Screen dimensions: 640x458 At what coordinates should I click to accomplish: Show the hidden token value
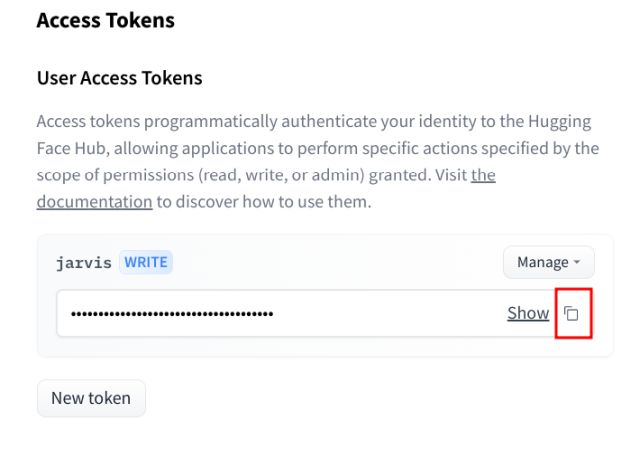click(x=528, y=313)
